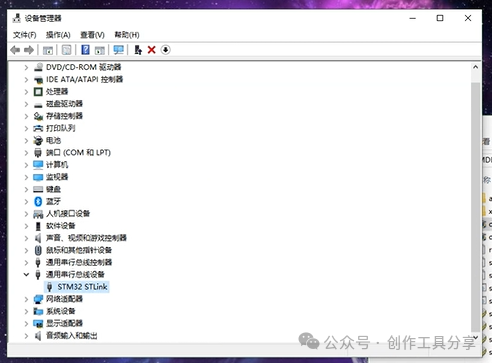Maximize the Device Manager window
This screenshot has height=363, width=492.
pyautogui.click(x=440, y=18)
